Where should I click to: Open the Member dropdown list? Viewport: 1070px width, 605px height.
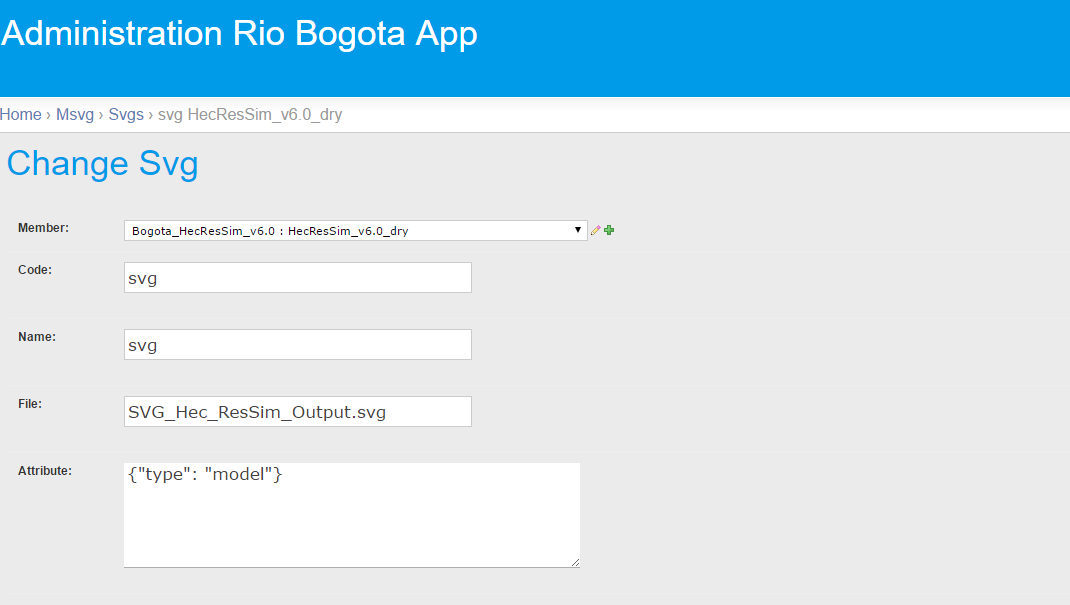356,231
